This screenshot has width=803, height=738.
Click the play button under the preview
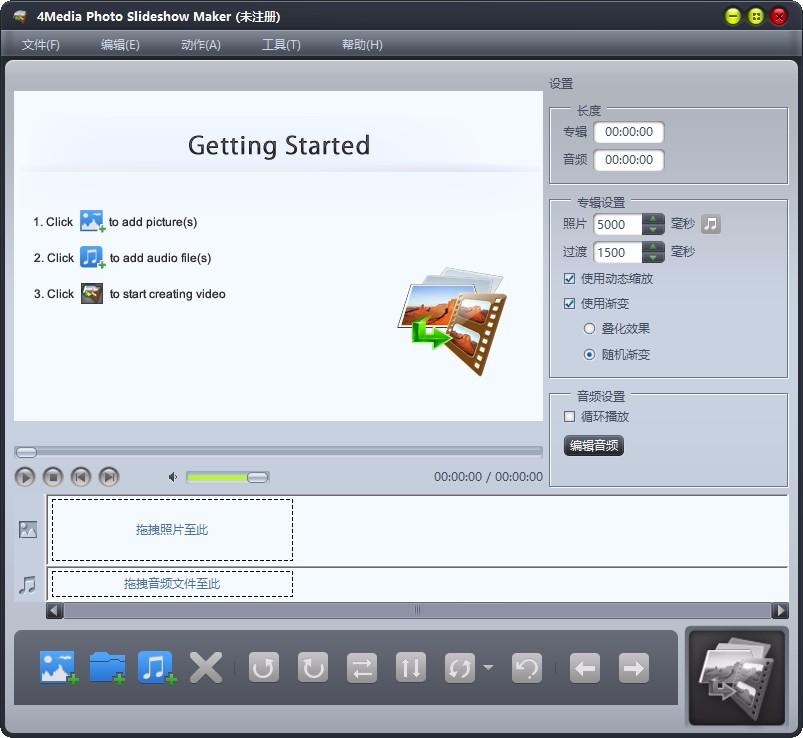tap(25, 477)
